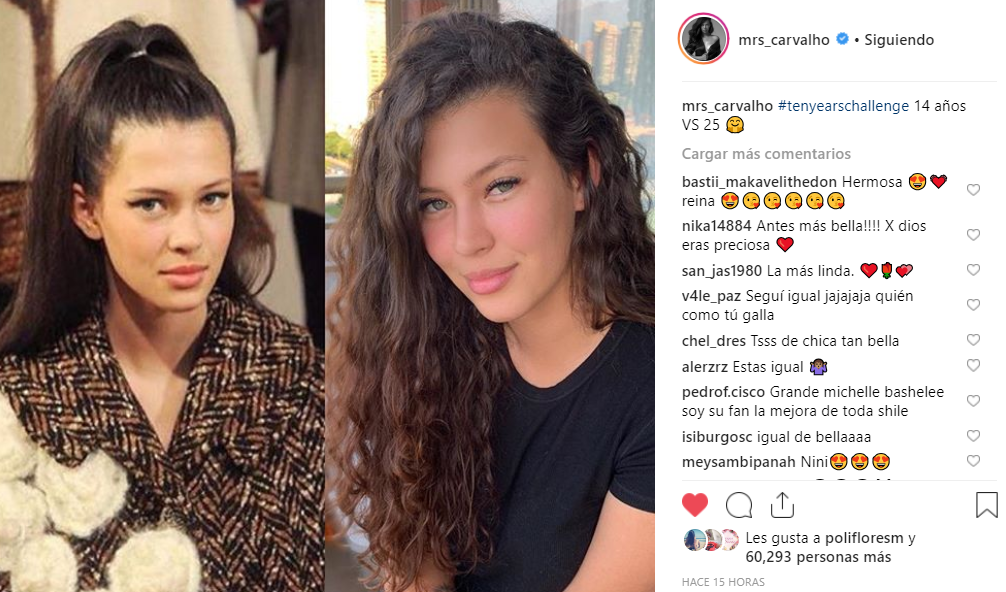Open pedrof.cisco commenter profile
The width and height of the screenshot is (1006, 592).
(723, 392)
